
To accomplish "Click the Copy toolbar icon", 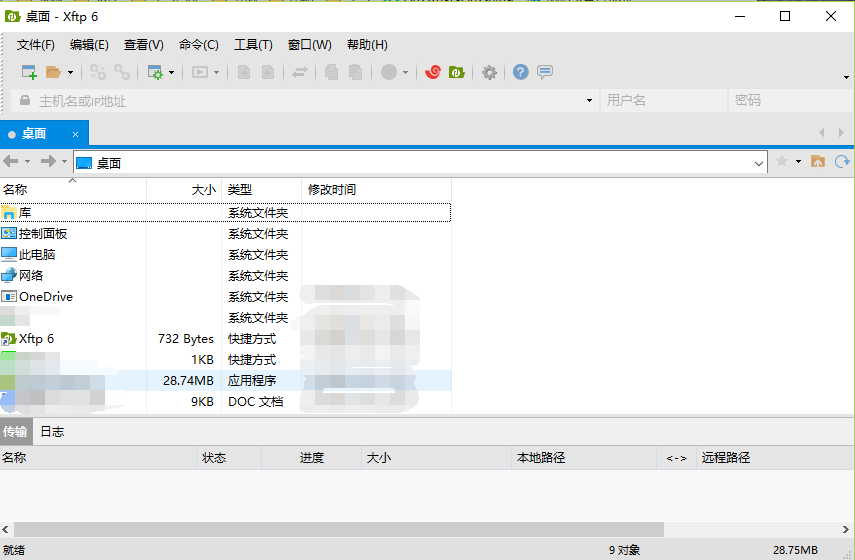I will 331,72.
